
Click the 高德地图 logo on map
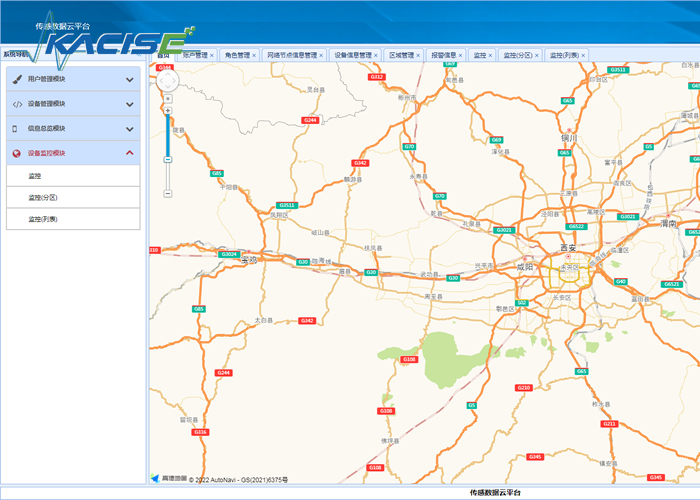pos(169,479)
